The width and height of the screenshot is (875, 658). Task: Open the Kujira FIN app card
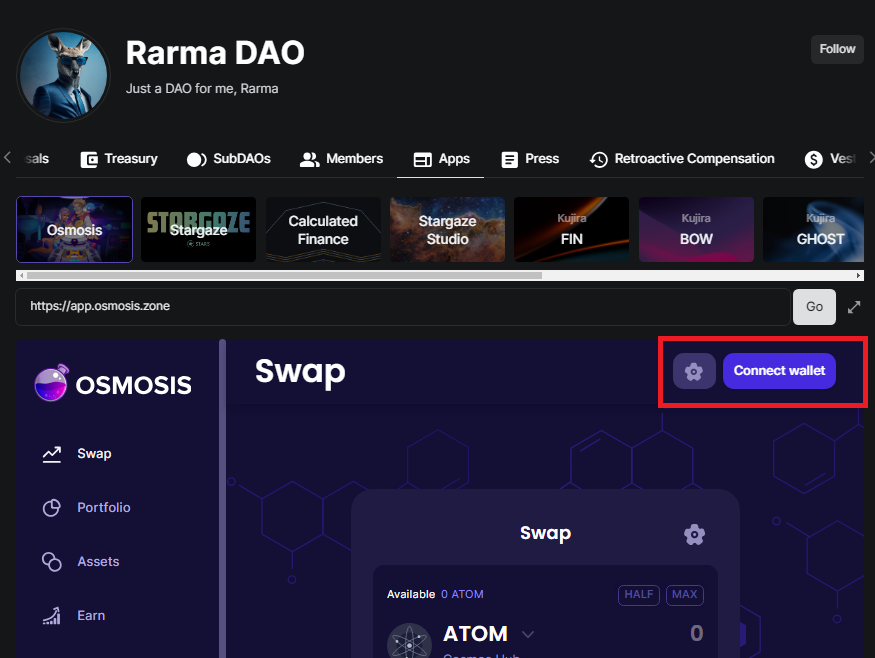click(x=571, y=229)
